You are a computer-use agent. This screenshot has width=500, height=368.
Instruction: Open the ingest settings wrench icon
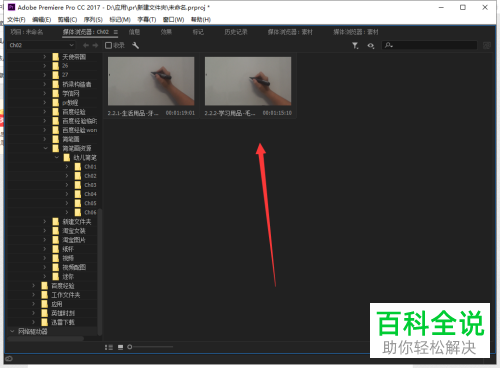[x=135, y=45]
